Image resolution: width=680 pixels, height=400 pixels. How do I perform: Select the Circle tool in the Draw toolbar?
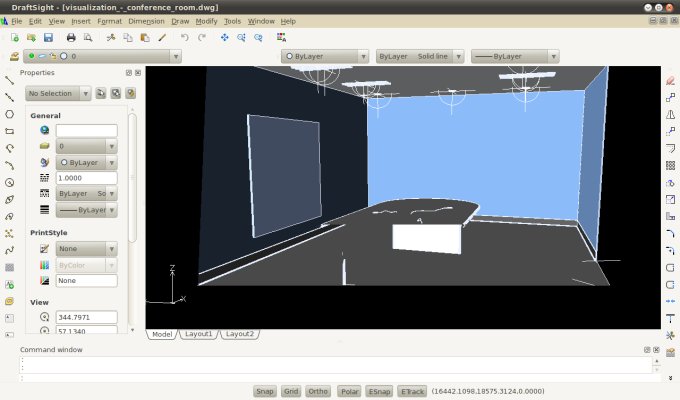9,182
